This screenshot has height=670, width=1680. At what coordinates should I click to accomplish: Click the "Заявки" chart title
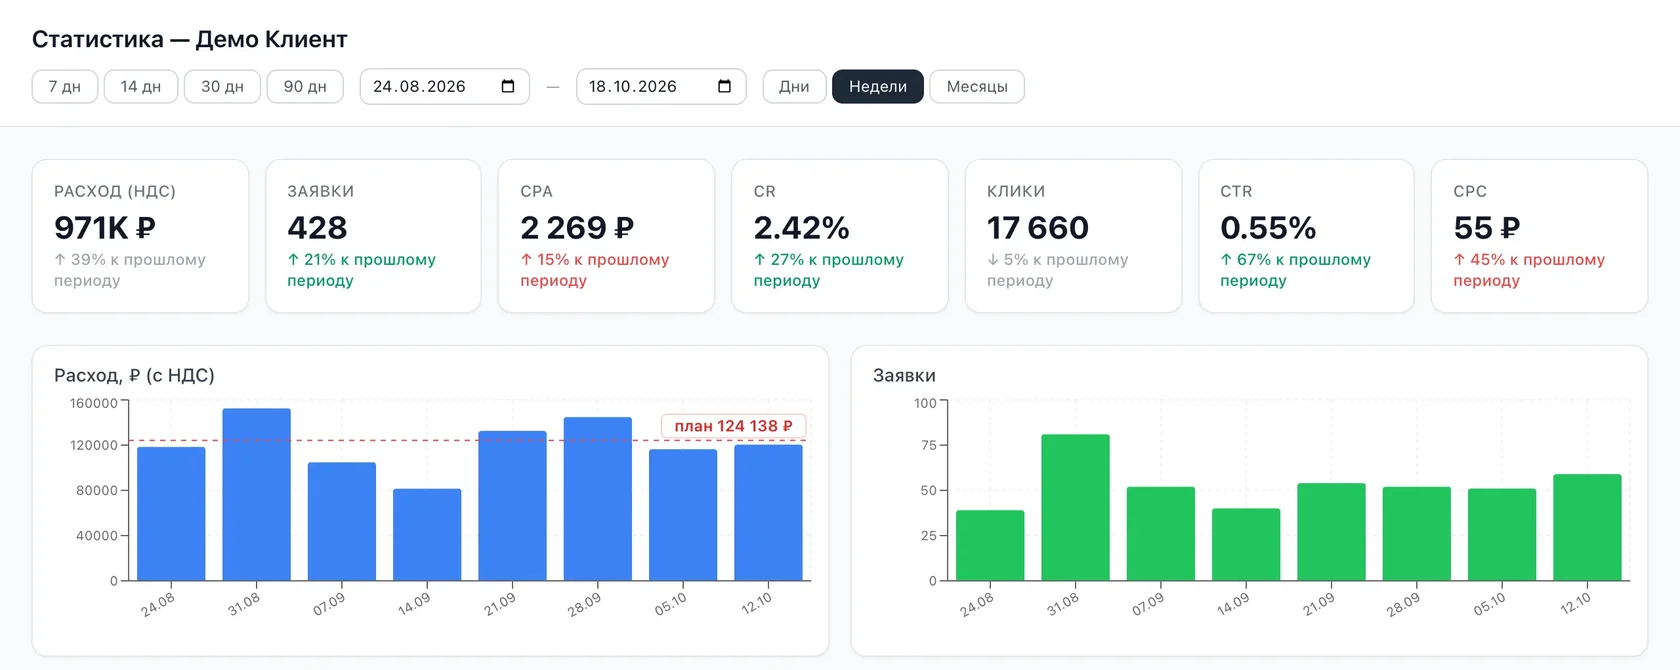tap(904, 375)
